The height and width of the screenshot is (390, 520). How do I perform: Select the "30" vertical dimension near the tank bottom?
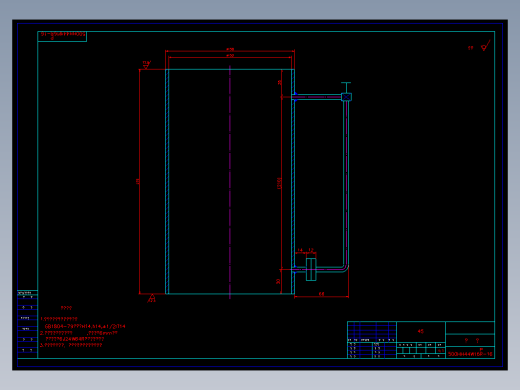pos(278,282)
